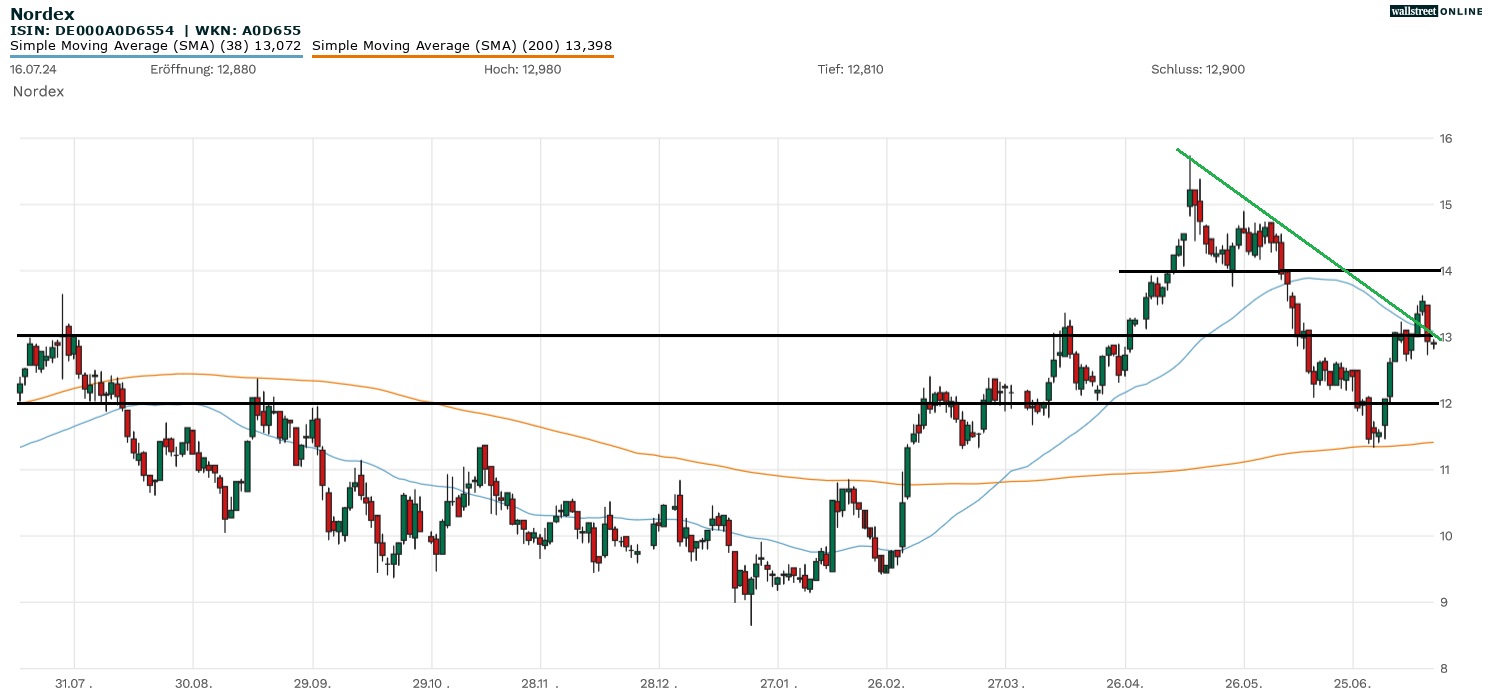Click the Tief: 12,810 value
Image resolution: width=1490 pixels, height=689 pixels.
tap(851, 70)
